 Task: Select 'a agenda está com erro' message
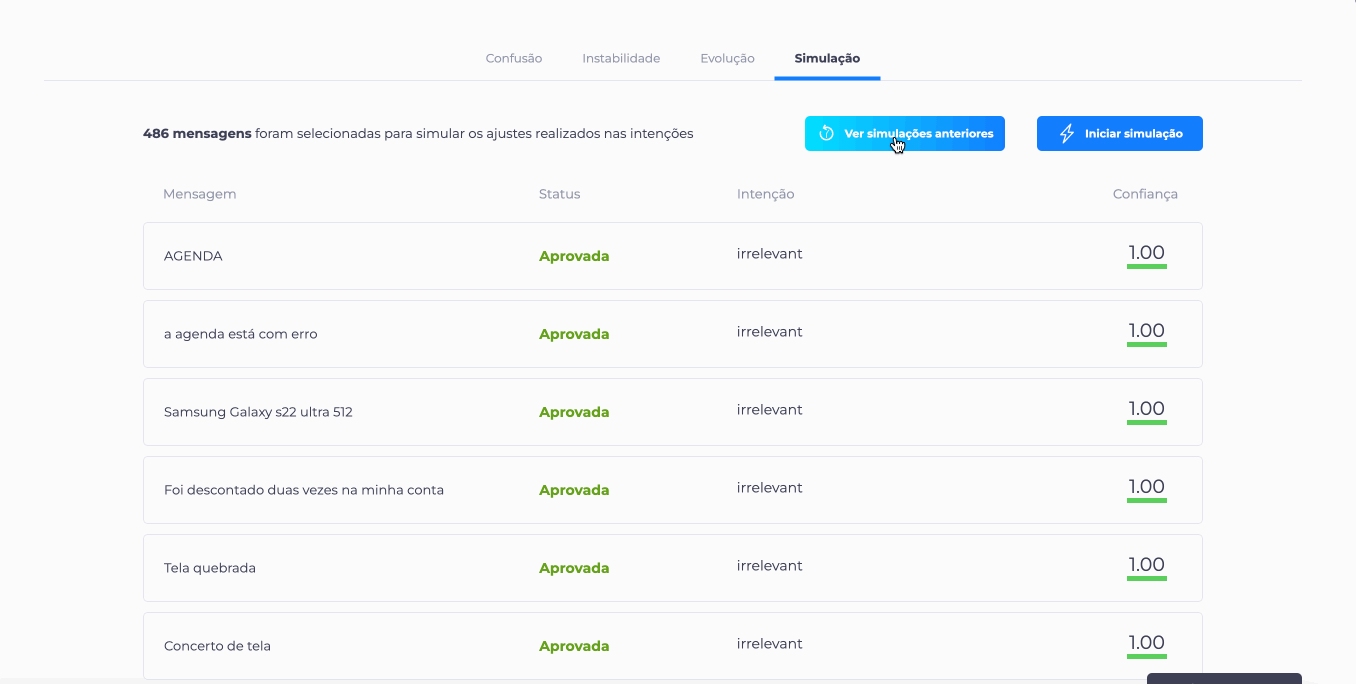click(x=673, y=334)
